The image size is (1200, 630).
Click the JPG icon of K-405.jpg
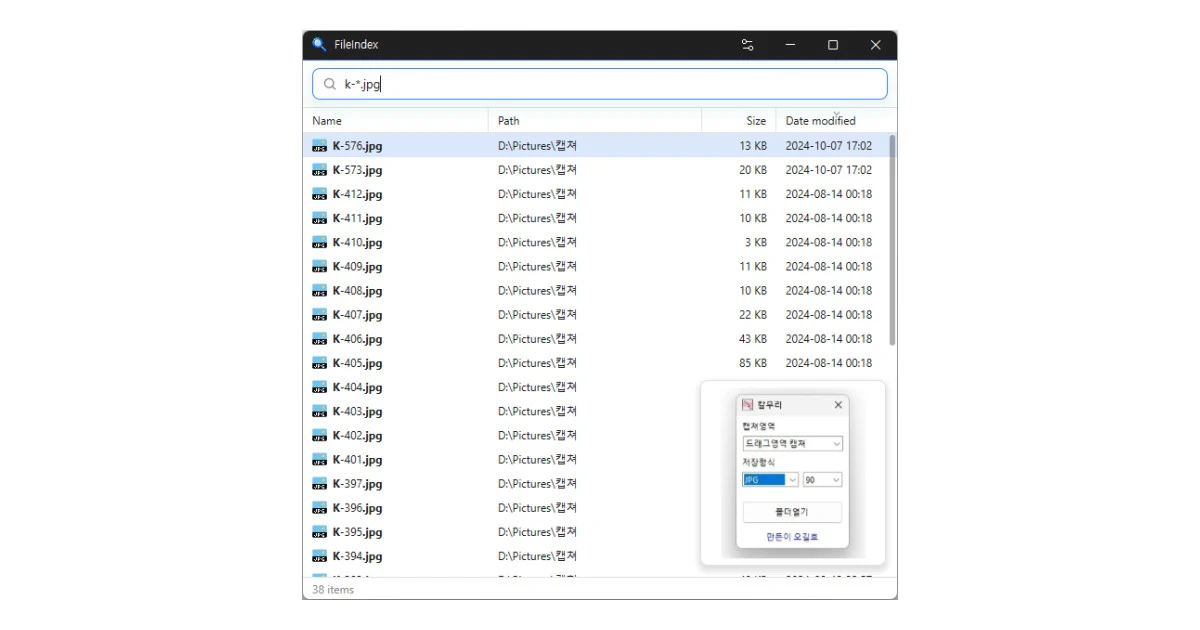[320, 363]
